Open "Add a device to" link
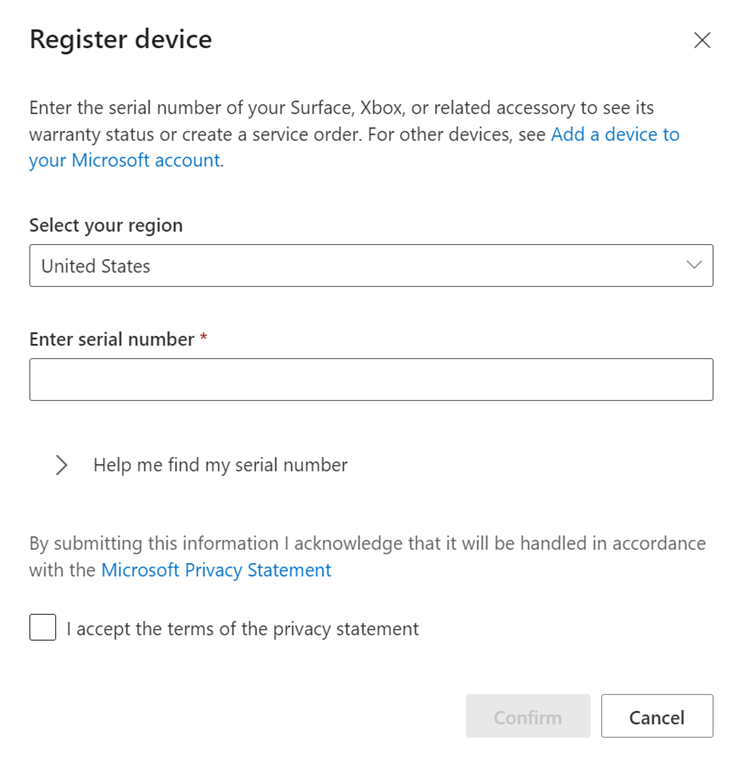Screen dimensions: 742x768 pyautogui.click(x=615, y=134)
